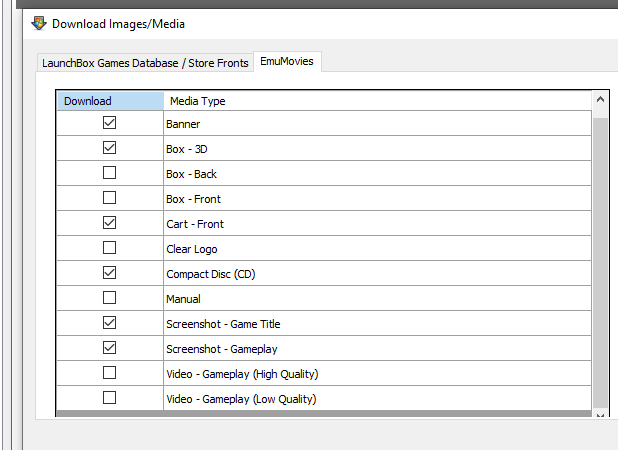
Task: Select the Clear Logo row text
Action: (x=192, y=249)
